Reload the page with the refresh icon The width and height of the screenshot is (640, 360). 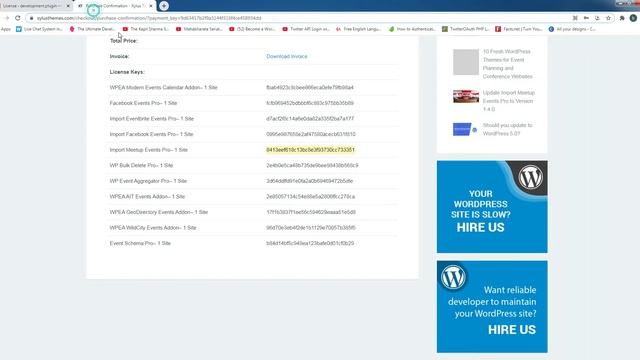click(x=18, y=18)
